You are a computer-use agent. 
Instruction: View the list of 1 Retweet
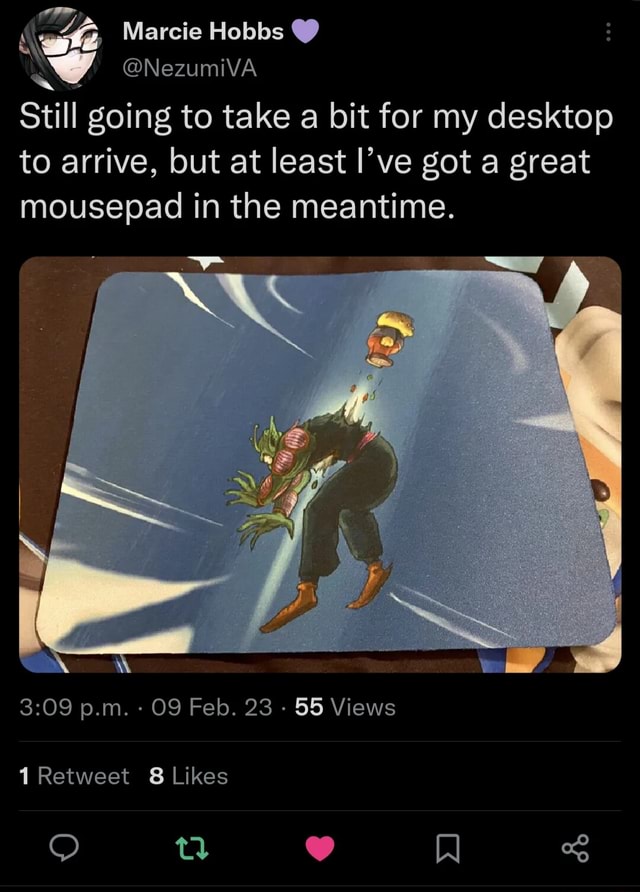click(x=74, y=776)
